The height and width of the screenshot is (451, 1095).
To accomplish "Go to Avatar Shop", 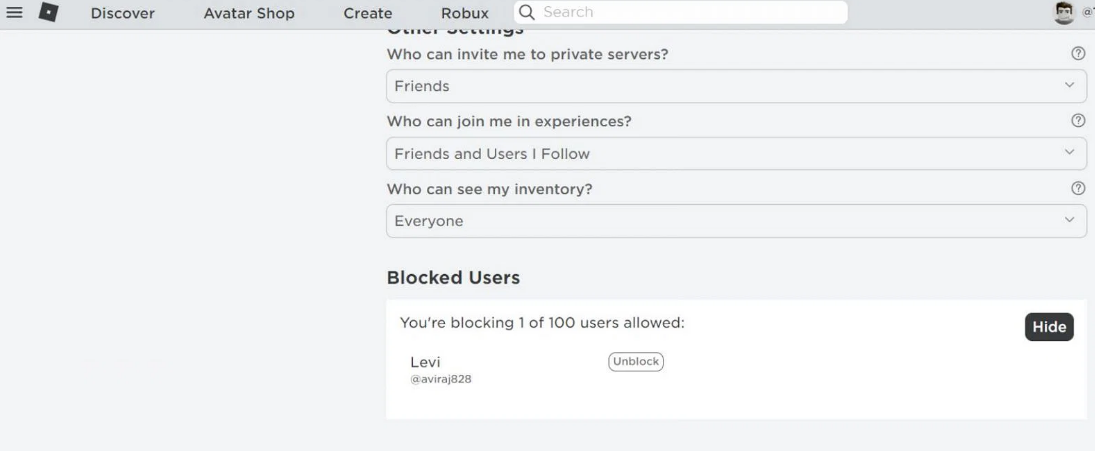I will pos(249,13).
